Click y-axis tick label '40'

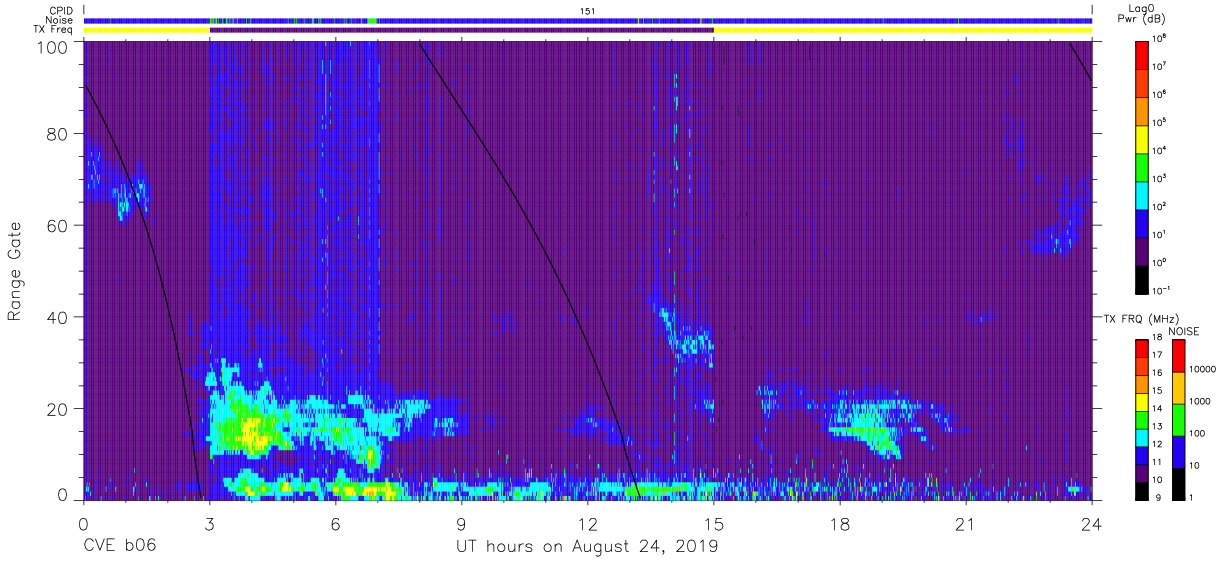click(x=58, y=317)
